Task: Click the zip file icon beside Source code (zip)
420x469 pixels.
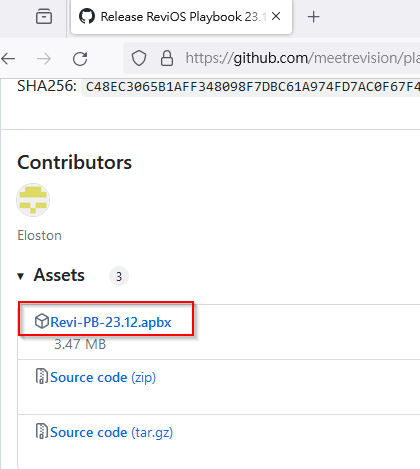Action: (42, 376)
